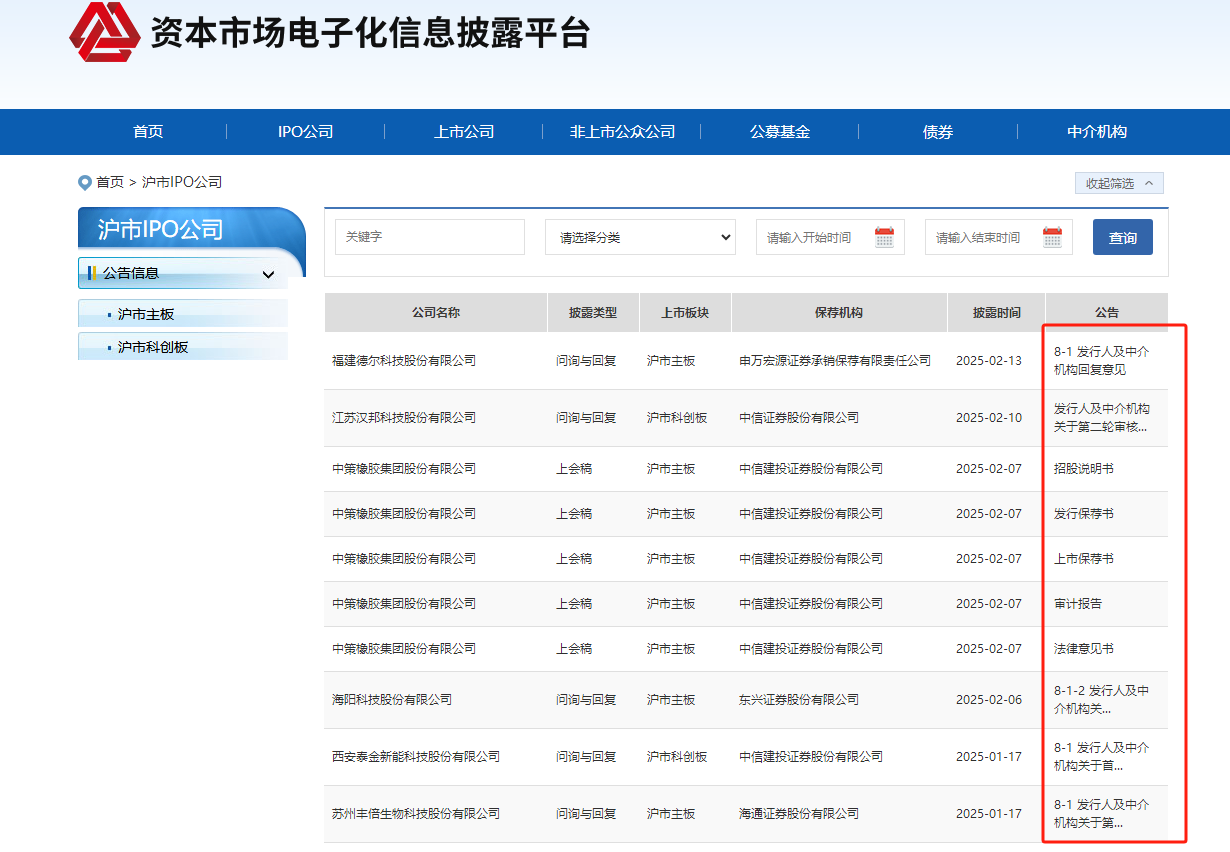Screen dimensions: 1230x852
Task: Click the 2025-02-06 disclosure date cell
Action: pyautogui.click(x=989, y=700)
